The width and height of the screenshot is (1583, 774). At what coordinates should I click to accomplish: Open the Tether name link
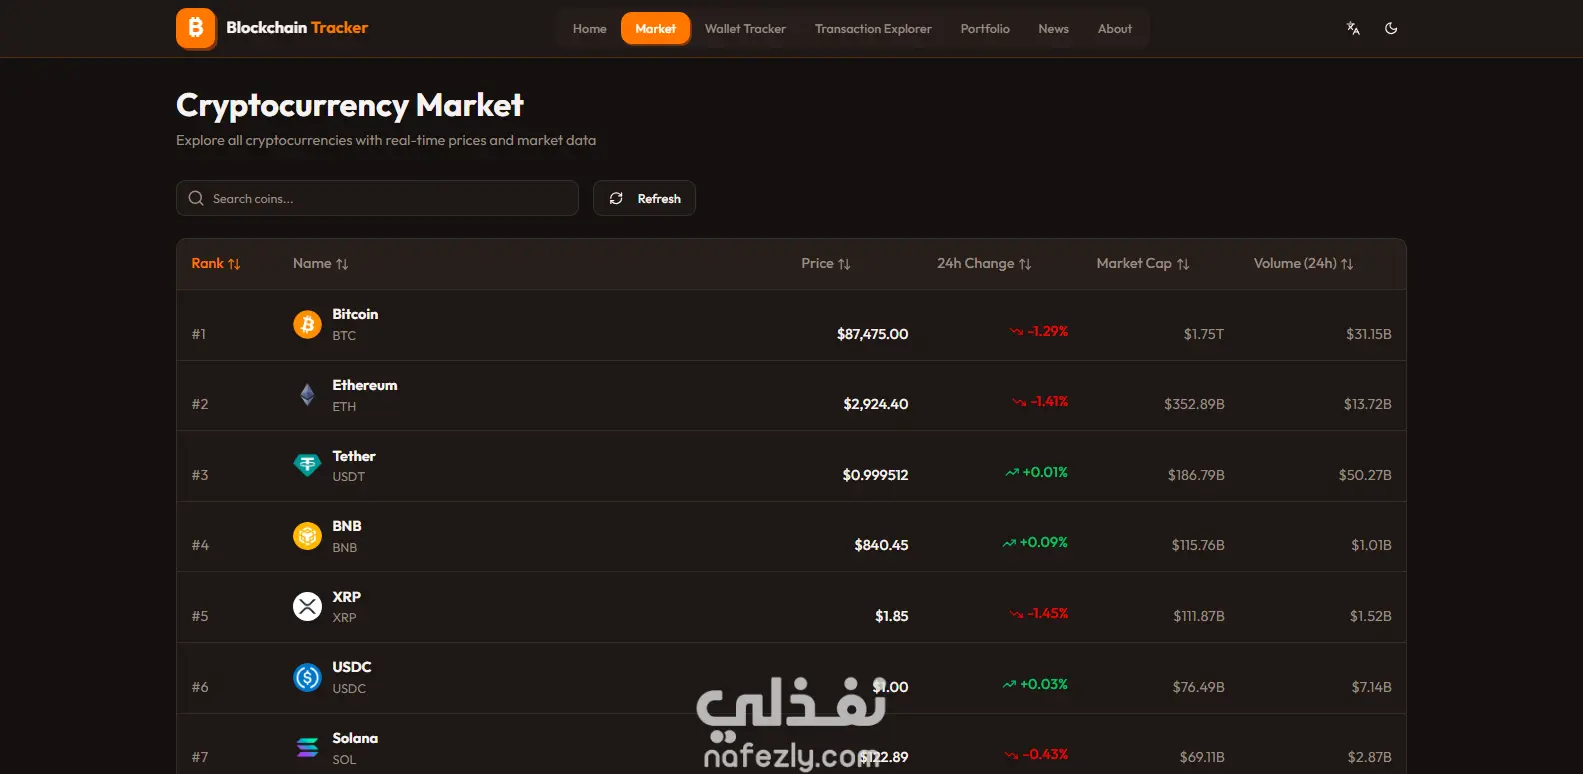(x=354, y=456)
